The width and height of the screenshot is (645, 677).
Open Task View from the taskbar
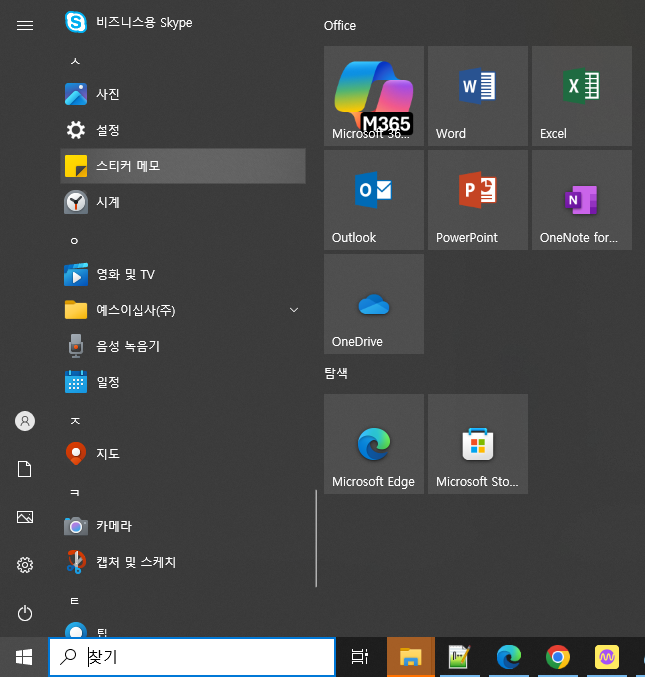[360, 657]
